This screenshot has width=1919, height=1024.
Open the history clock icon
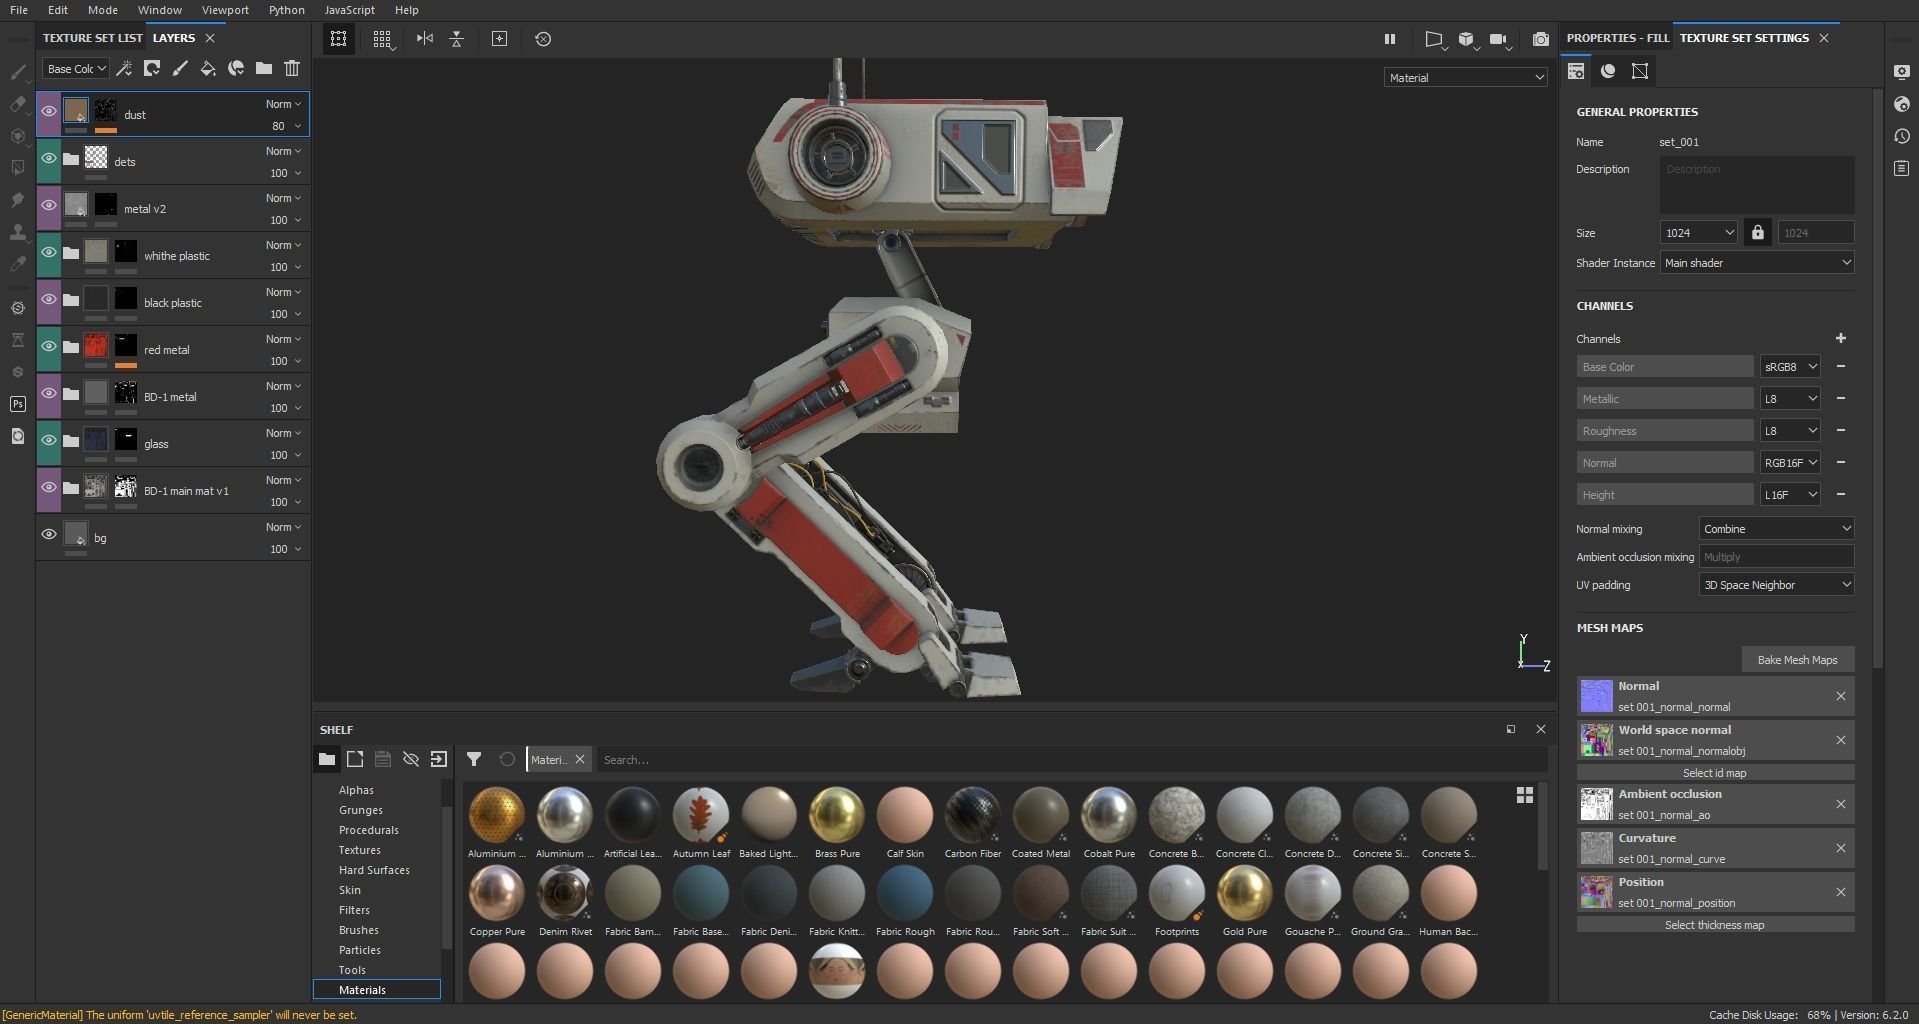(x=1901, y=136)
